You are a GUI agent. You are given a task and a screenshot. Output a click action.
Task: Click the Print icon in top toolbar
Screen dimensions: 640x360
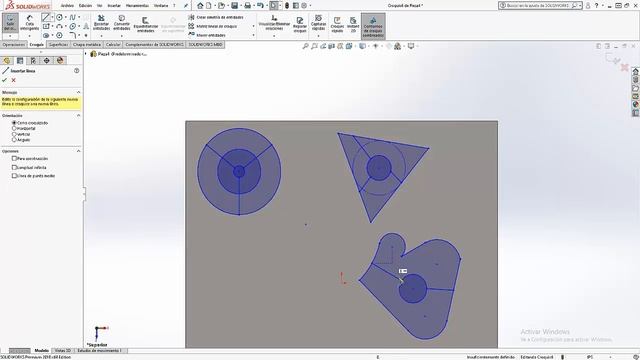[247, 5]
